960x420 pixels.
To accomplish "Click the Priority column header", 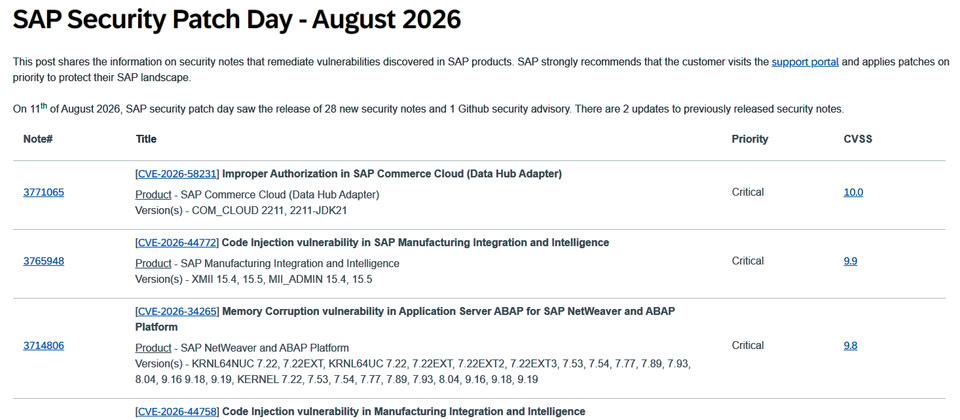I will [750, 139].
